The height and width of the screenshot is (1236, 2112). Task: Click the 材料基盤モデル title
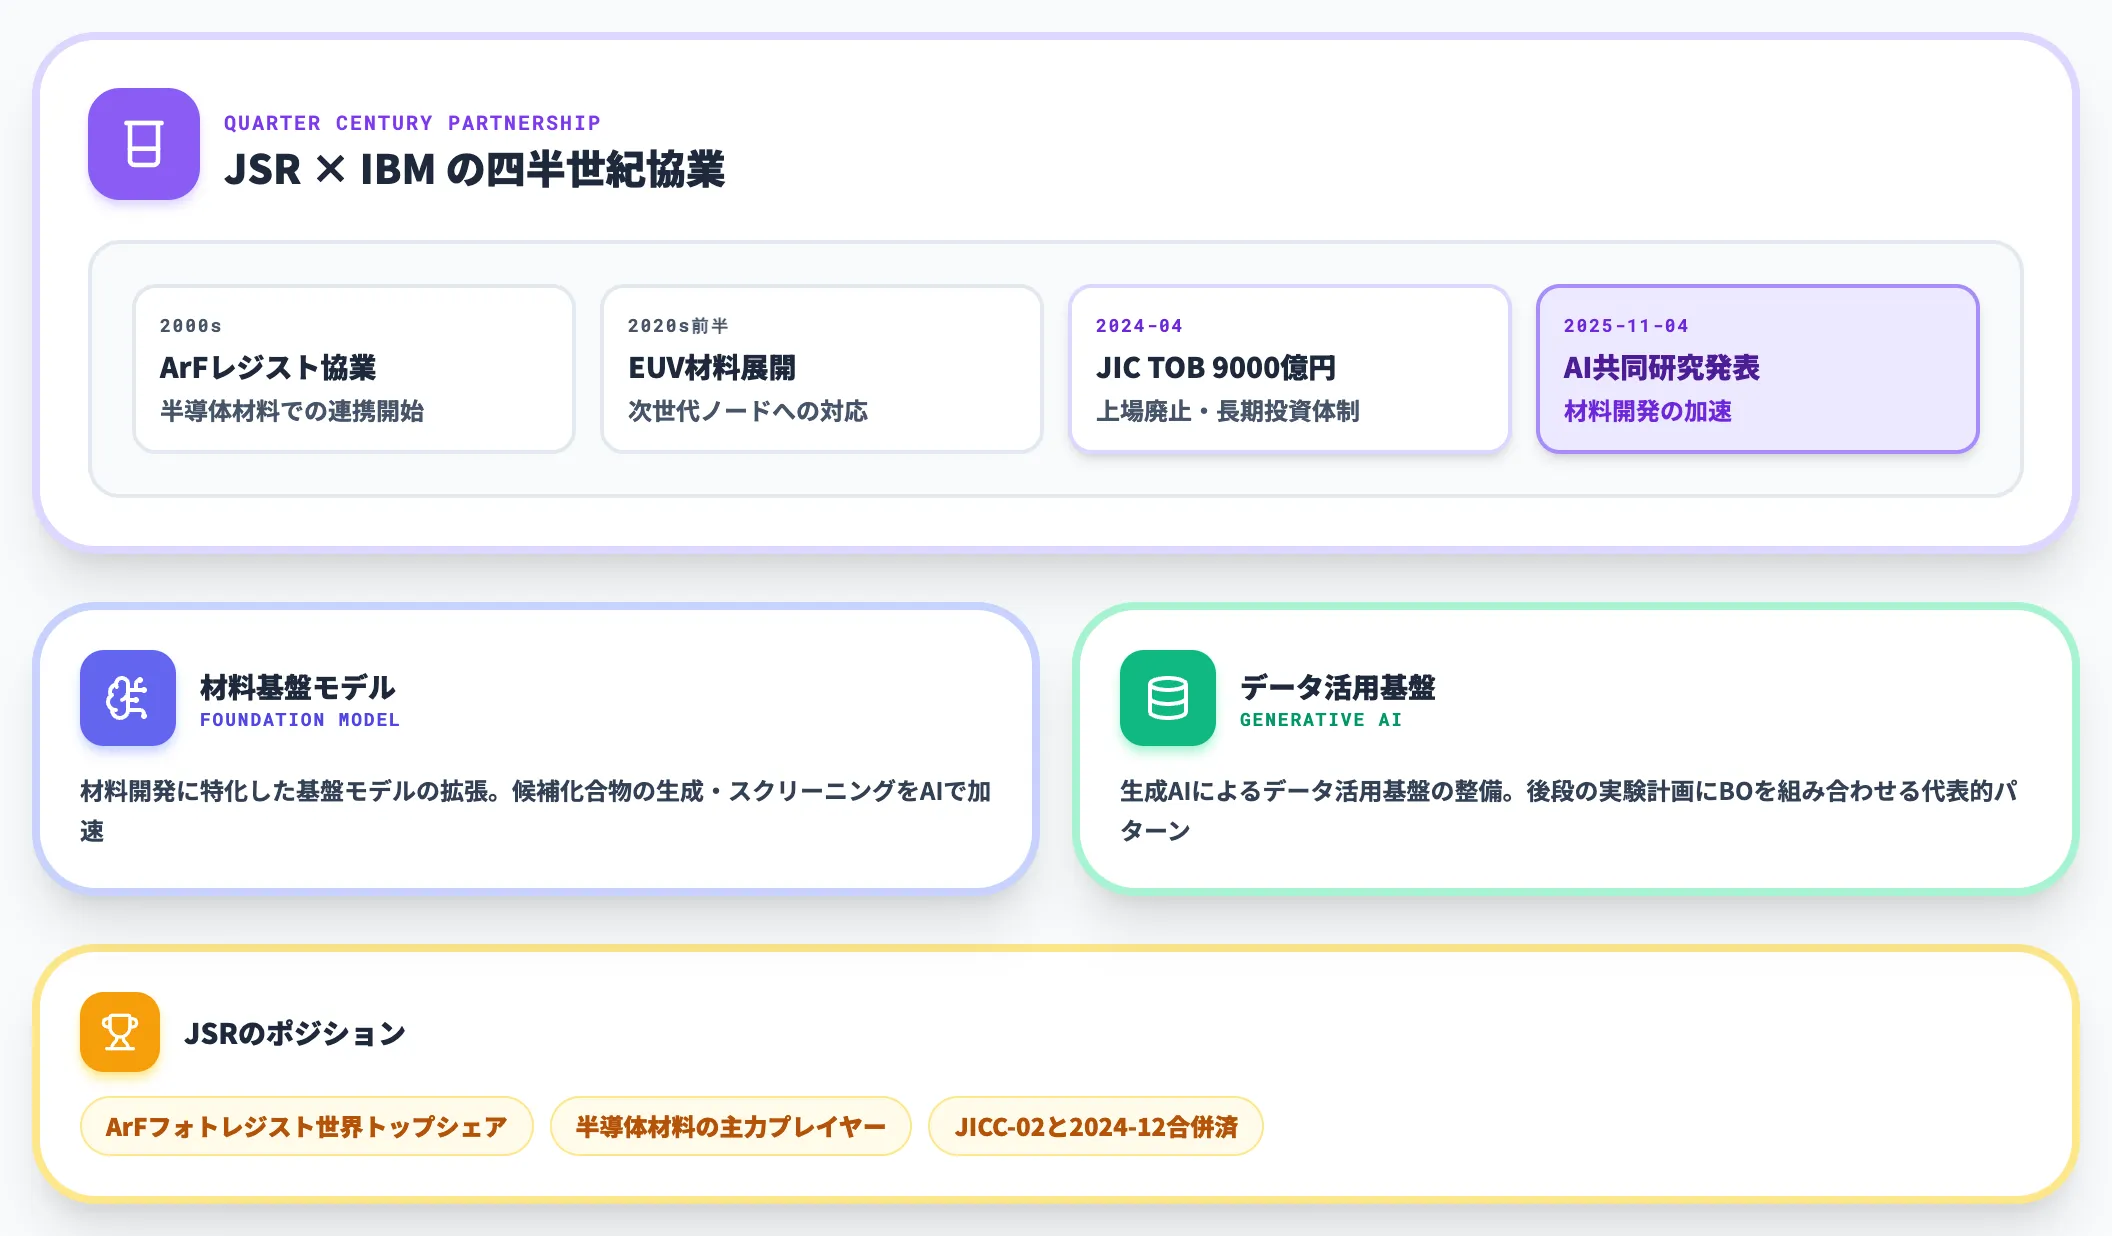click(x=298, y=687)
